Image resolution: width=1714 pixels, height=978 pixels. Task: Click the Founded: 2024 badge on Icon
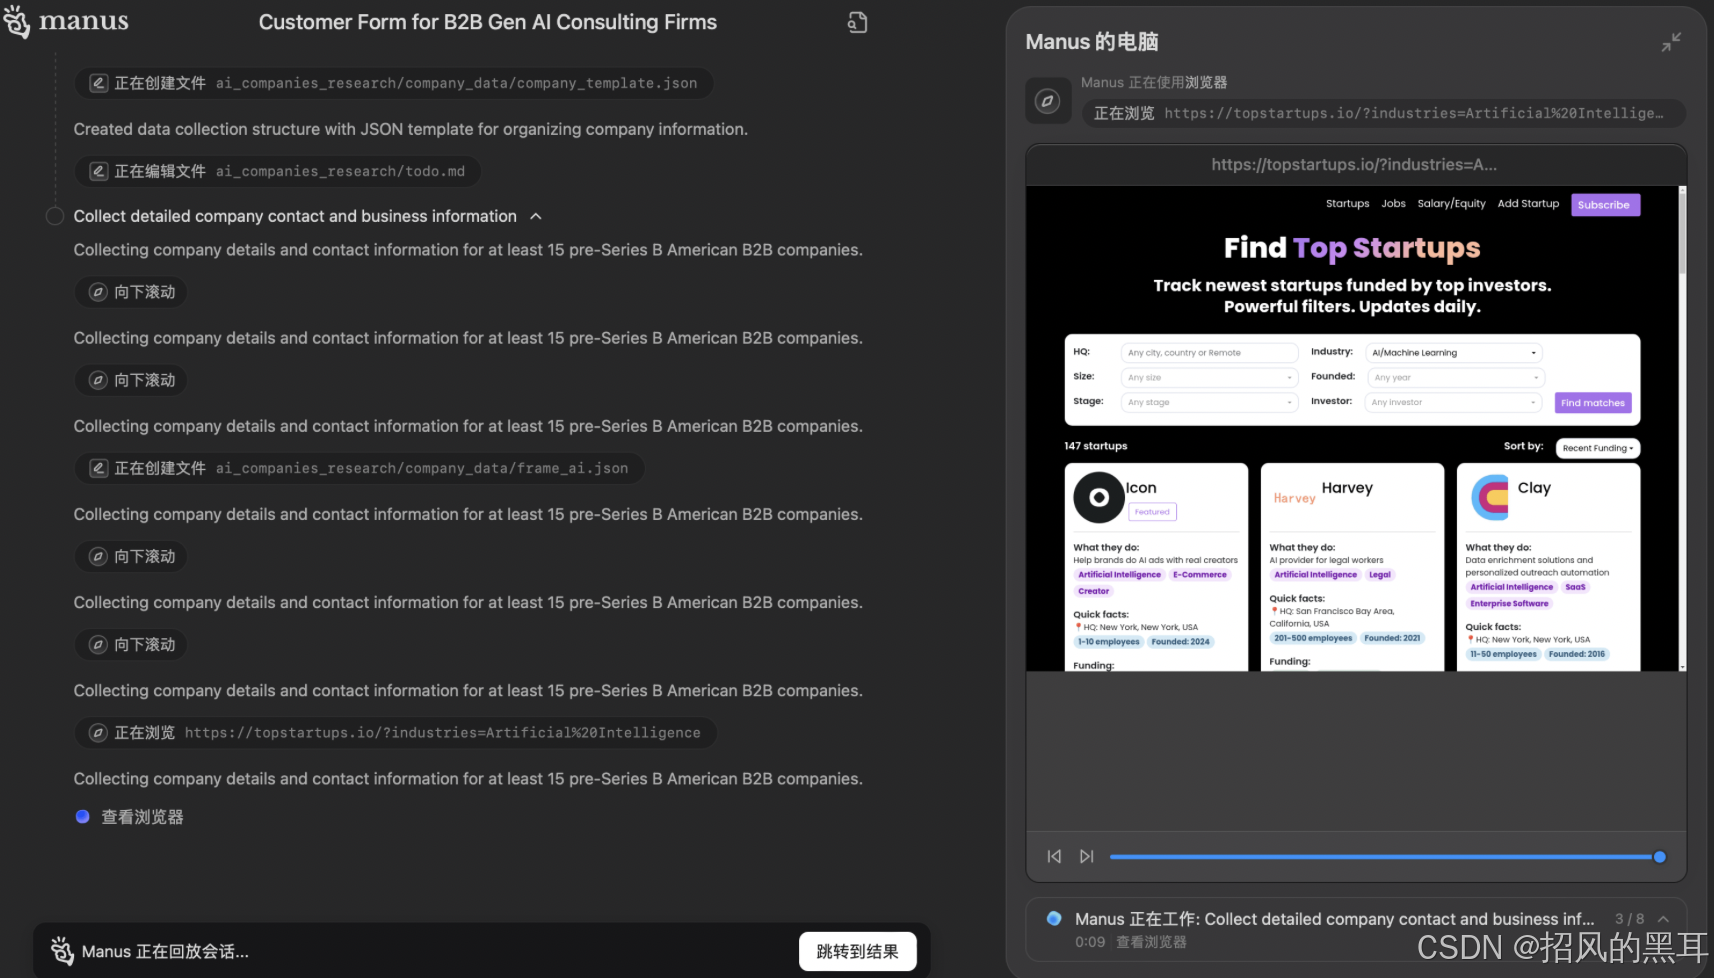pos(1180,642)
